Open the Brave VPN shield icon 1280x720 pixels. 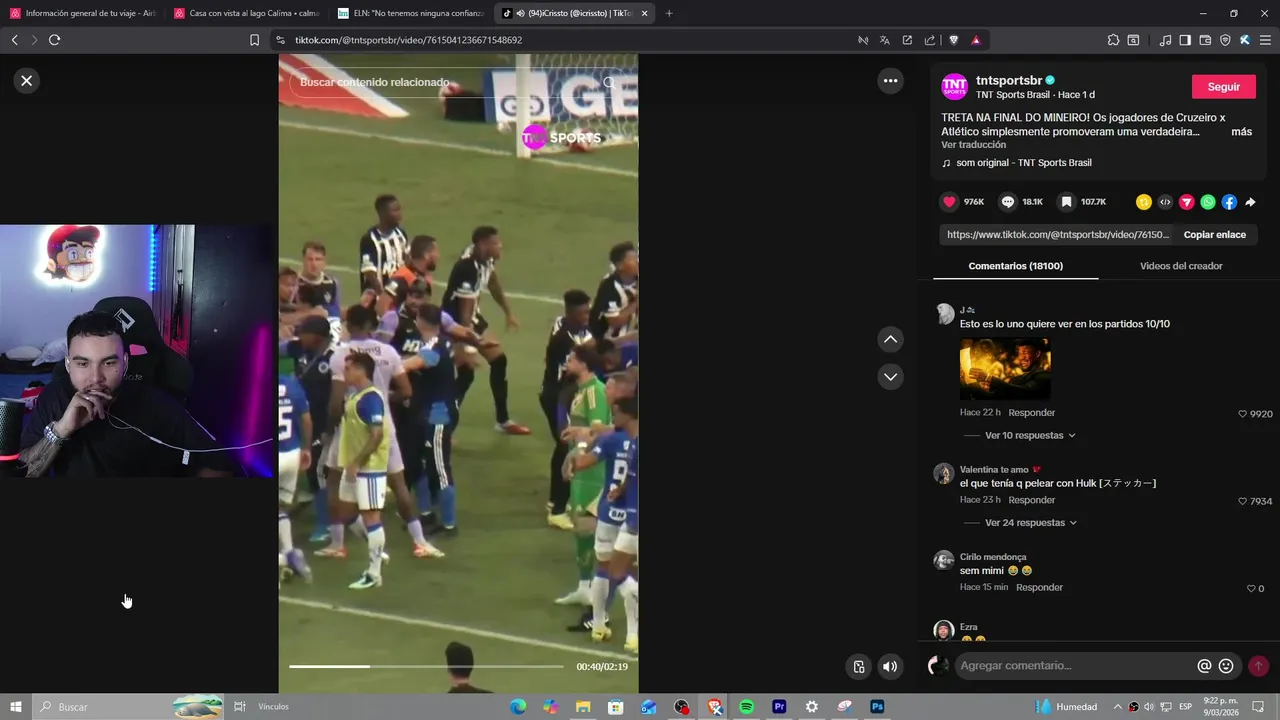click(x=1225, y=40)
